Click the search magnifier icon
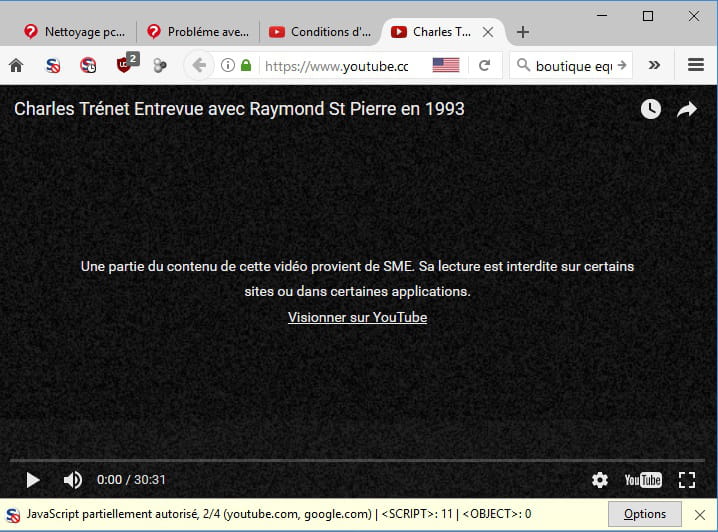This screenshot has width=718, height=532. coord(523,65)
